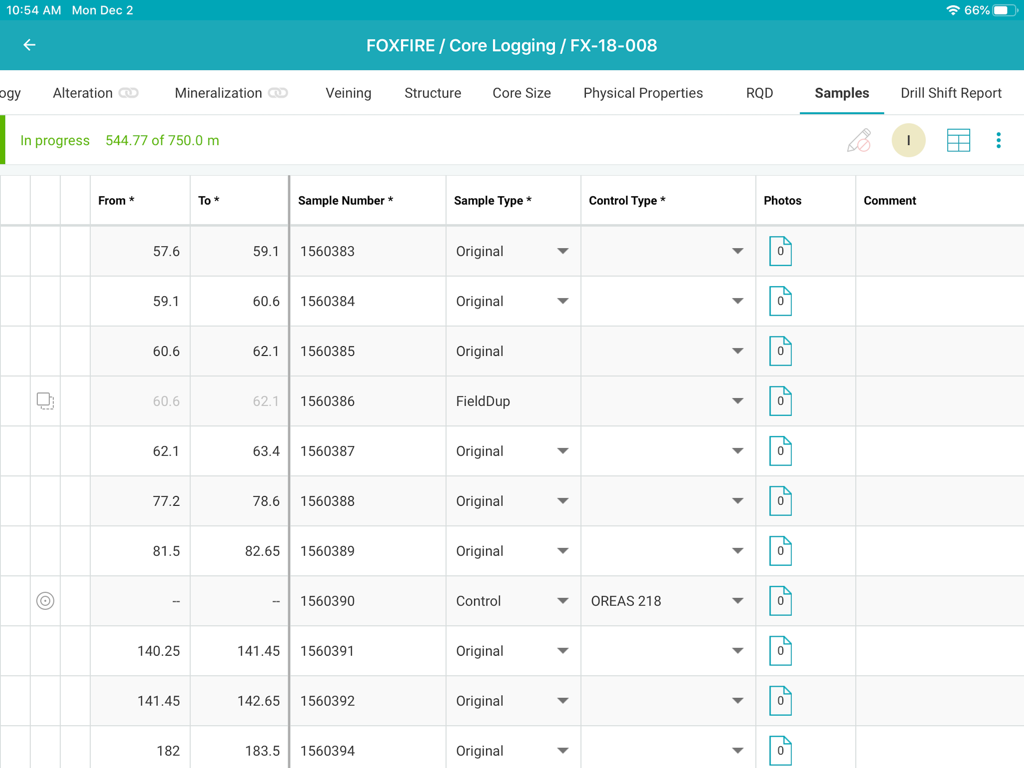The height and width of the screenshot is (768, 1024).
Task: Click the disabled edit pencil icon
Action: click(x=858, y=140)
